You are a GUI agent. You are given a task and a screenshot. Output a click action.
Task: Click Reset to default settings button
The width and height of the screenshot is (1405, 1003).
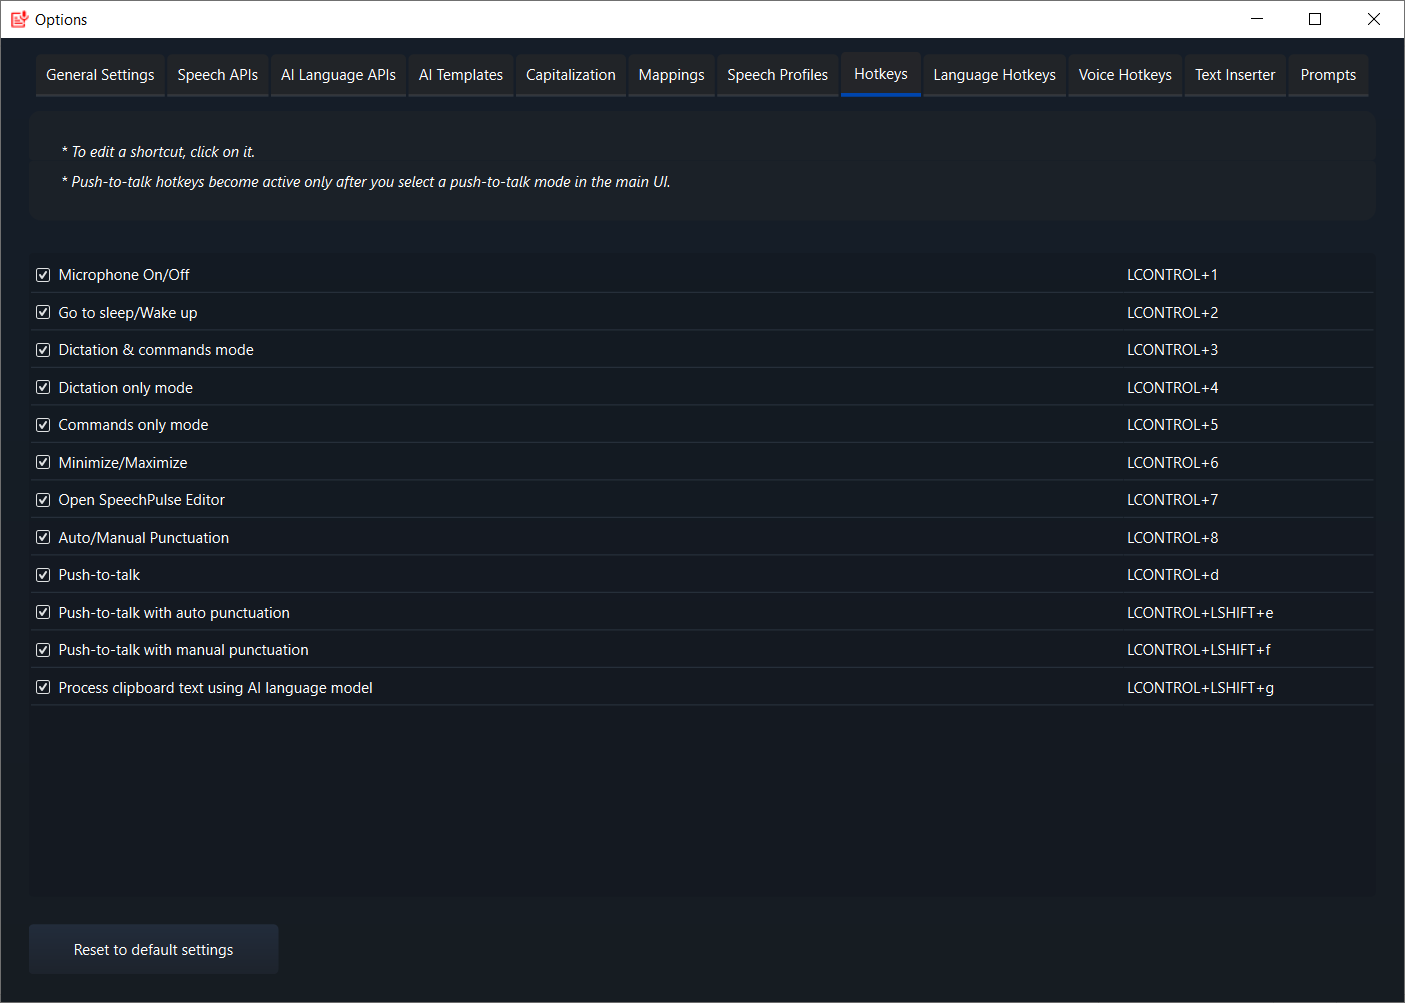(x=153, y=949)
